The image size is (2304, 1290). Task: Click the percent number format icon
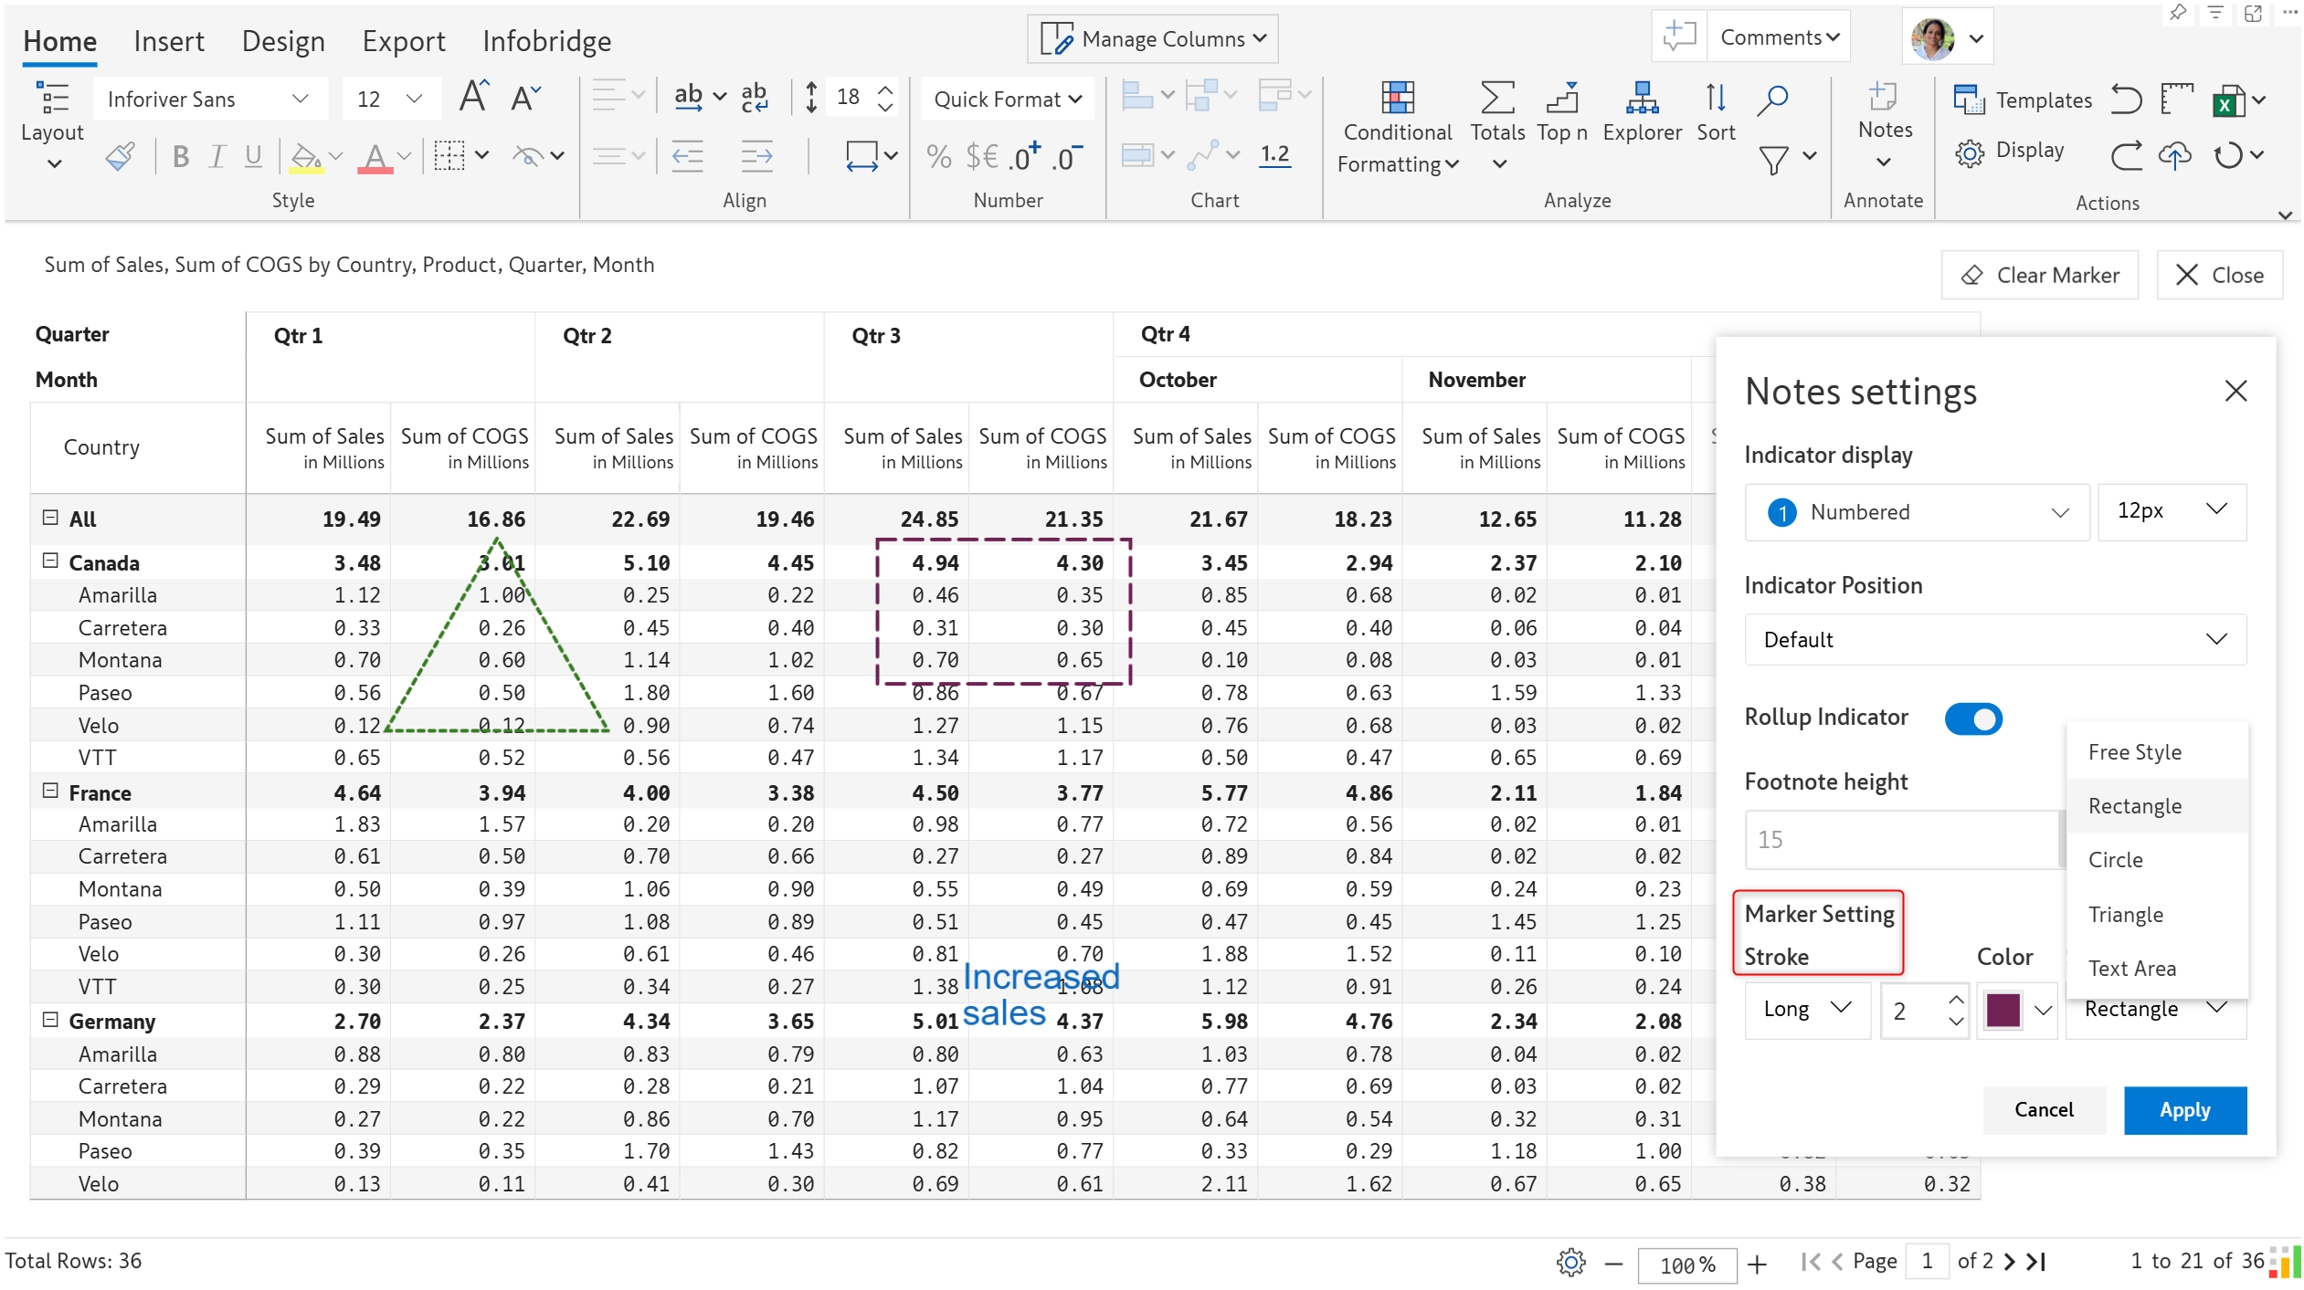coord(938,157)
